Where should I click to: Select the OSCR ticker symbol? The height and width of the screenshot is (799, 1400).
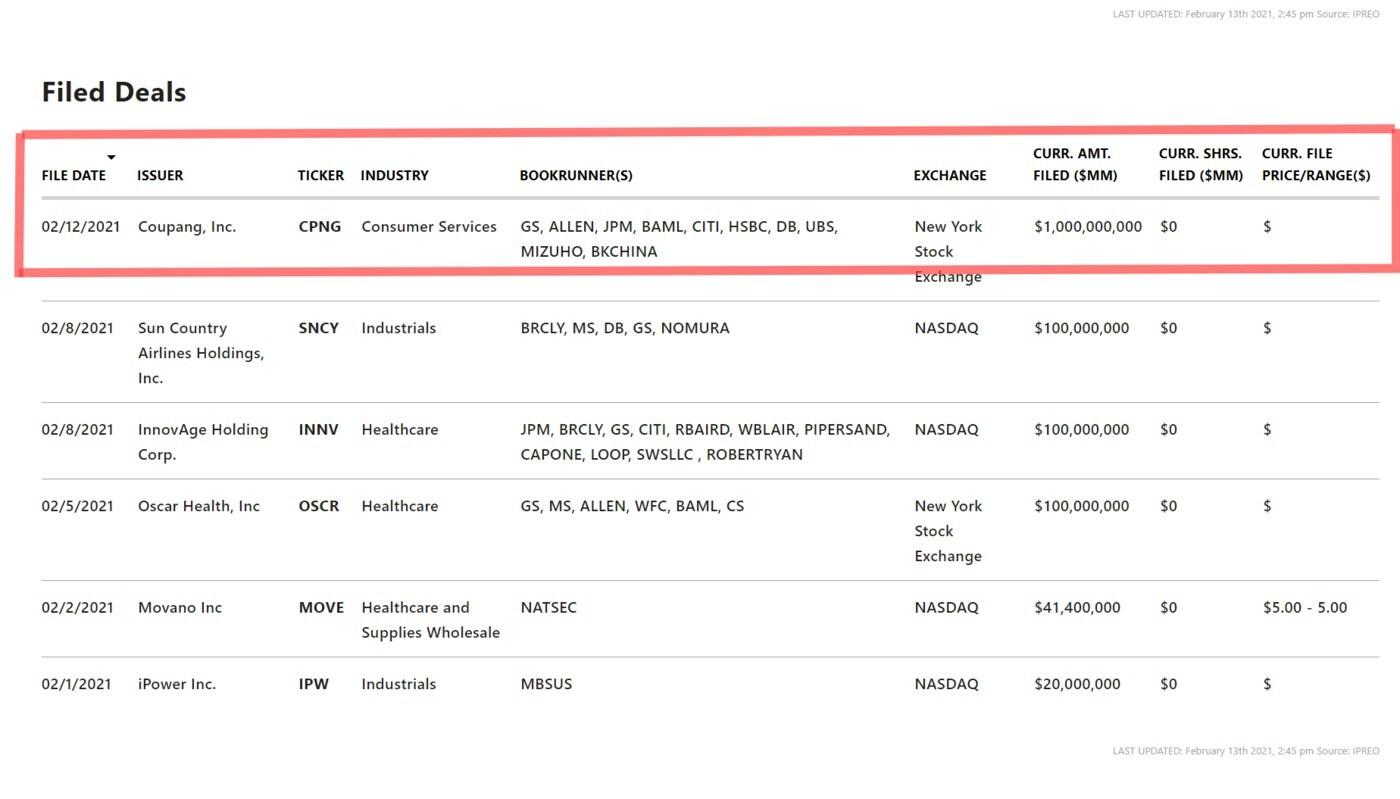318,506
